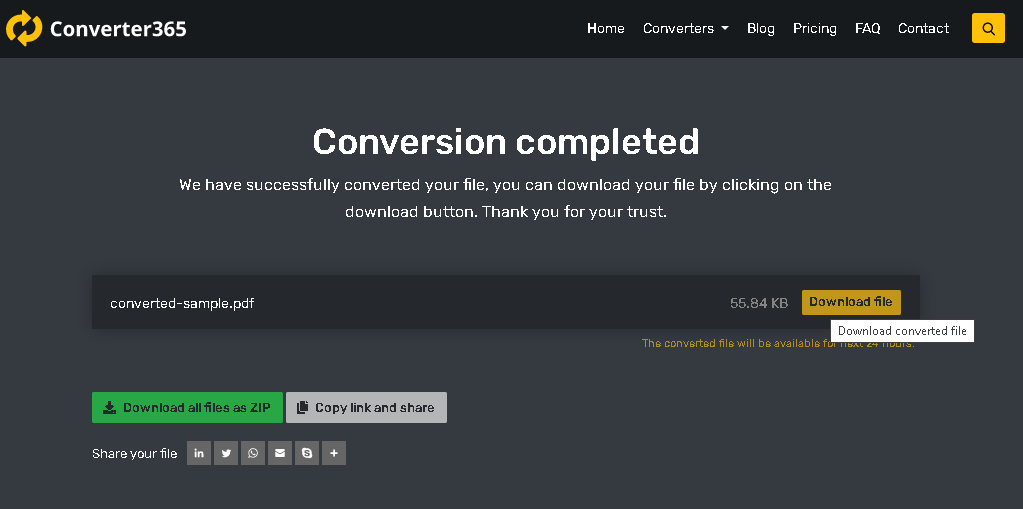
Task: Click the yellow Download file button
Action: click(x=850, y=302)
